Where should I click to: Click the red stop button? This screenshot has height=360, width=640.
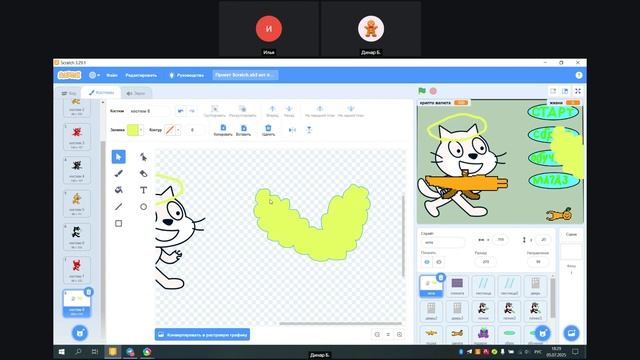click(433, 91)
